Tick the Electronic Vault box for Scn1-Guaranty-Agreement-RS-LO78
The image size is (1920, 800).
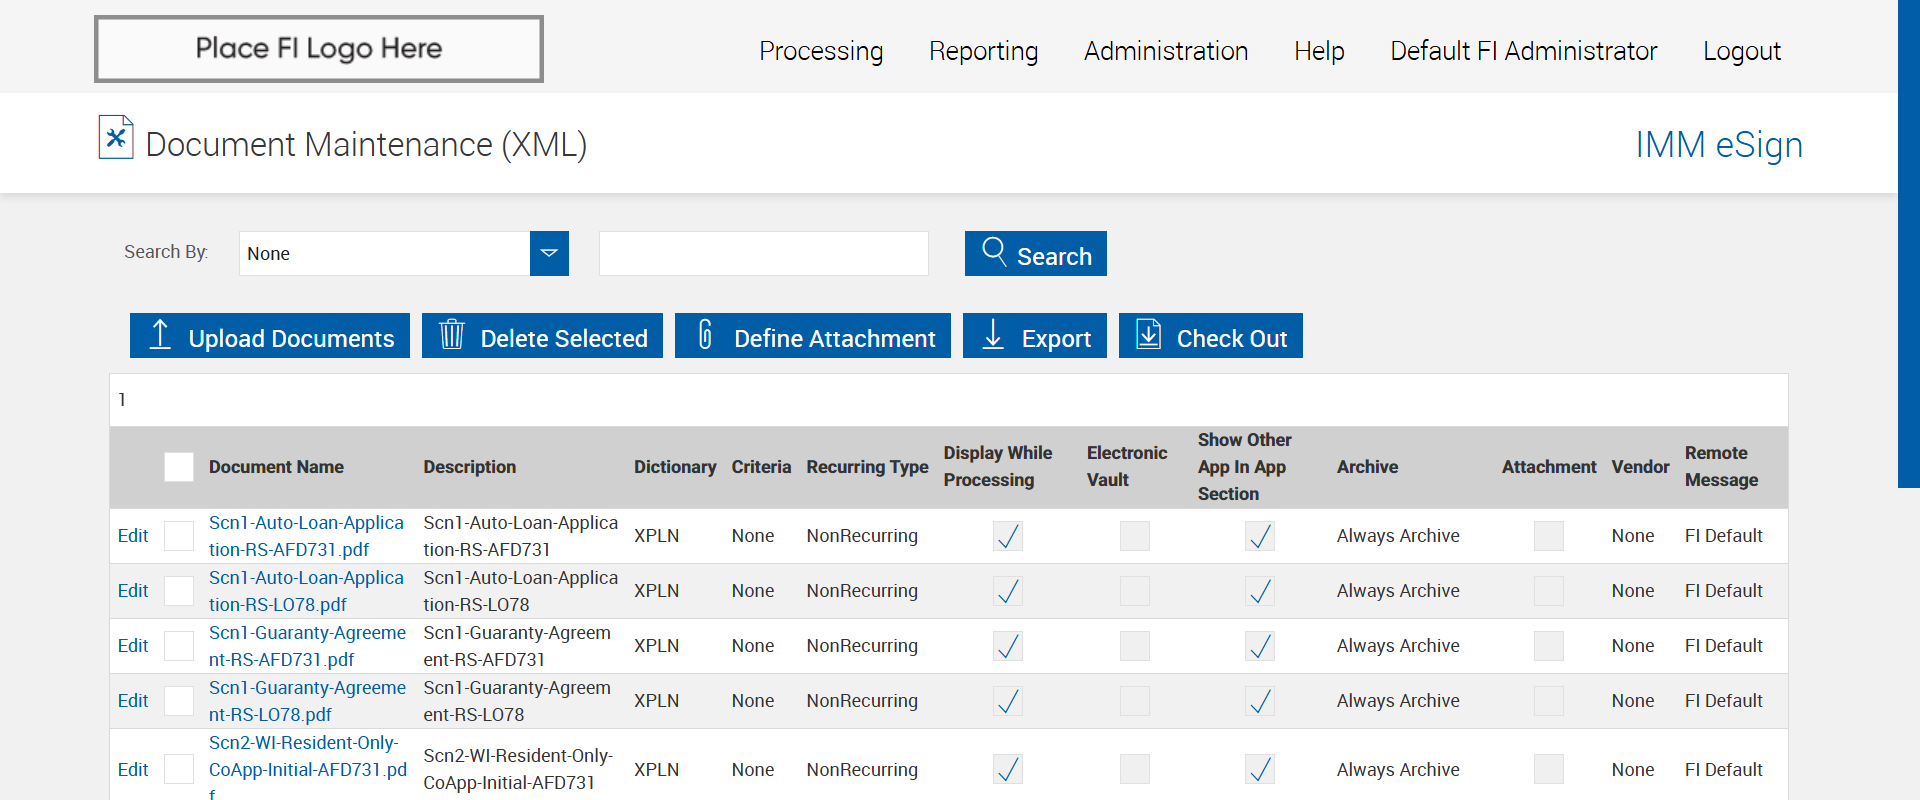1134,701
